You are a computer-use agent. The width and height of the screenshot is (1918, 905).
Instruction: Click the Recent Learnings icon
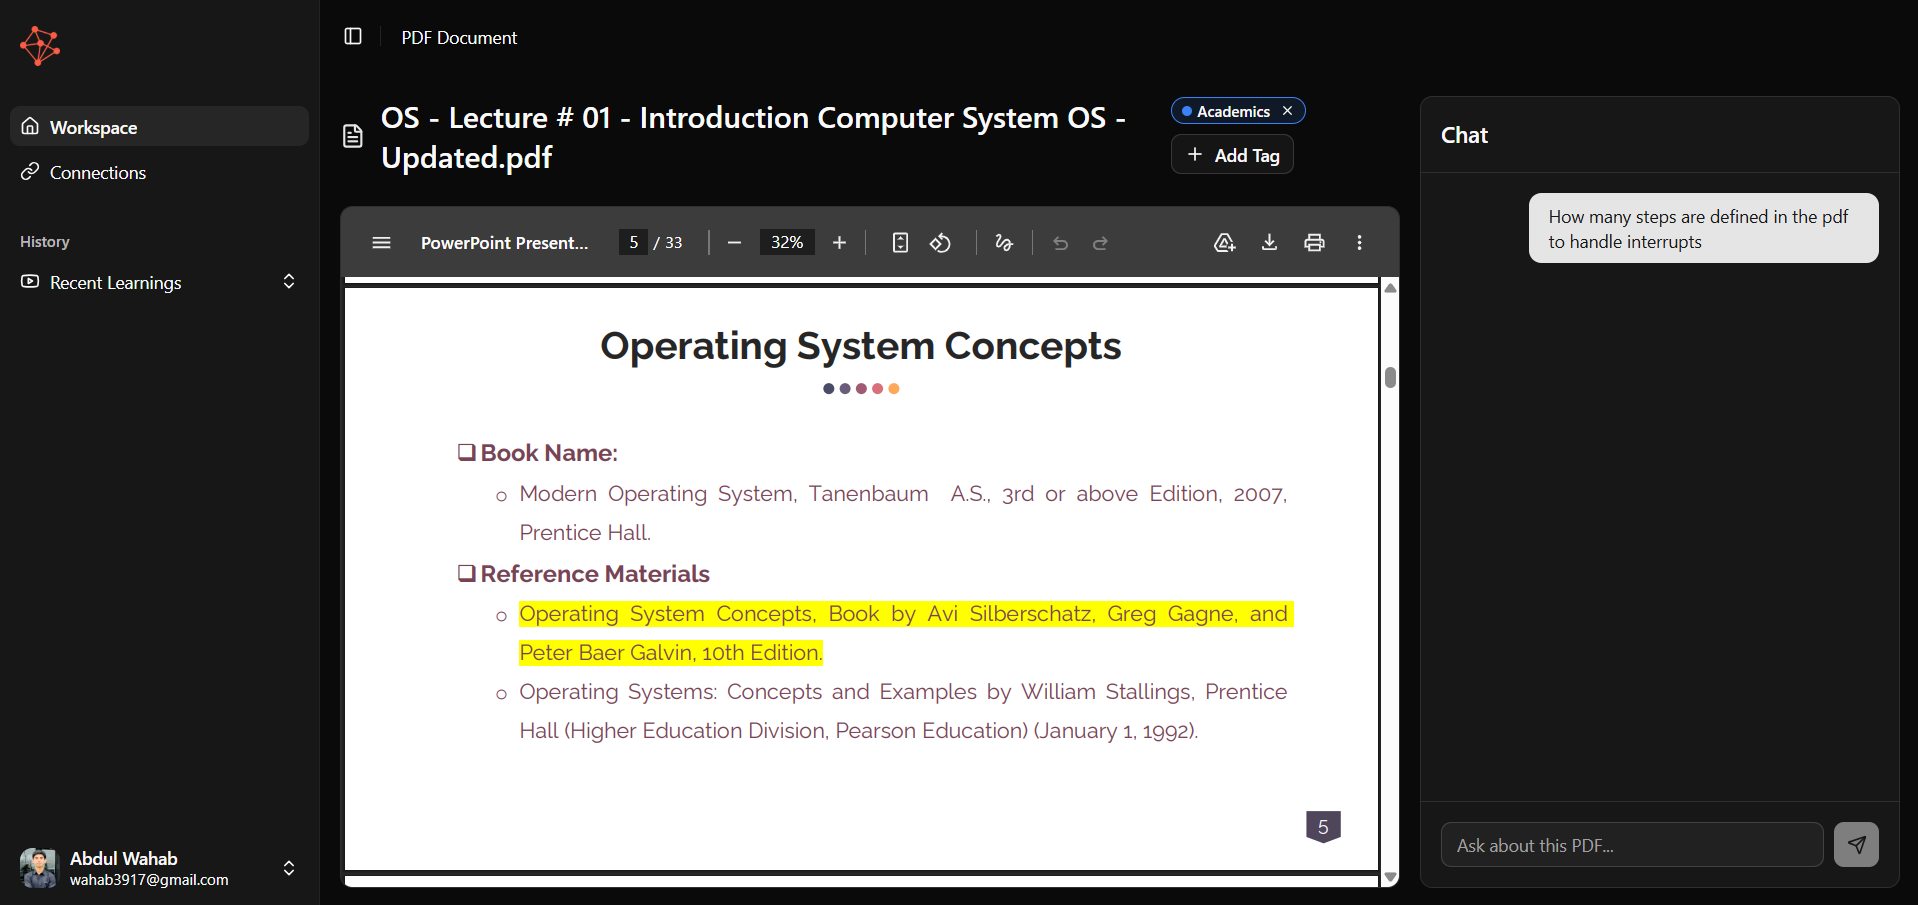(30, 282)
